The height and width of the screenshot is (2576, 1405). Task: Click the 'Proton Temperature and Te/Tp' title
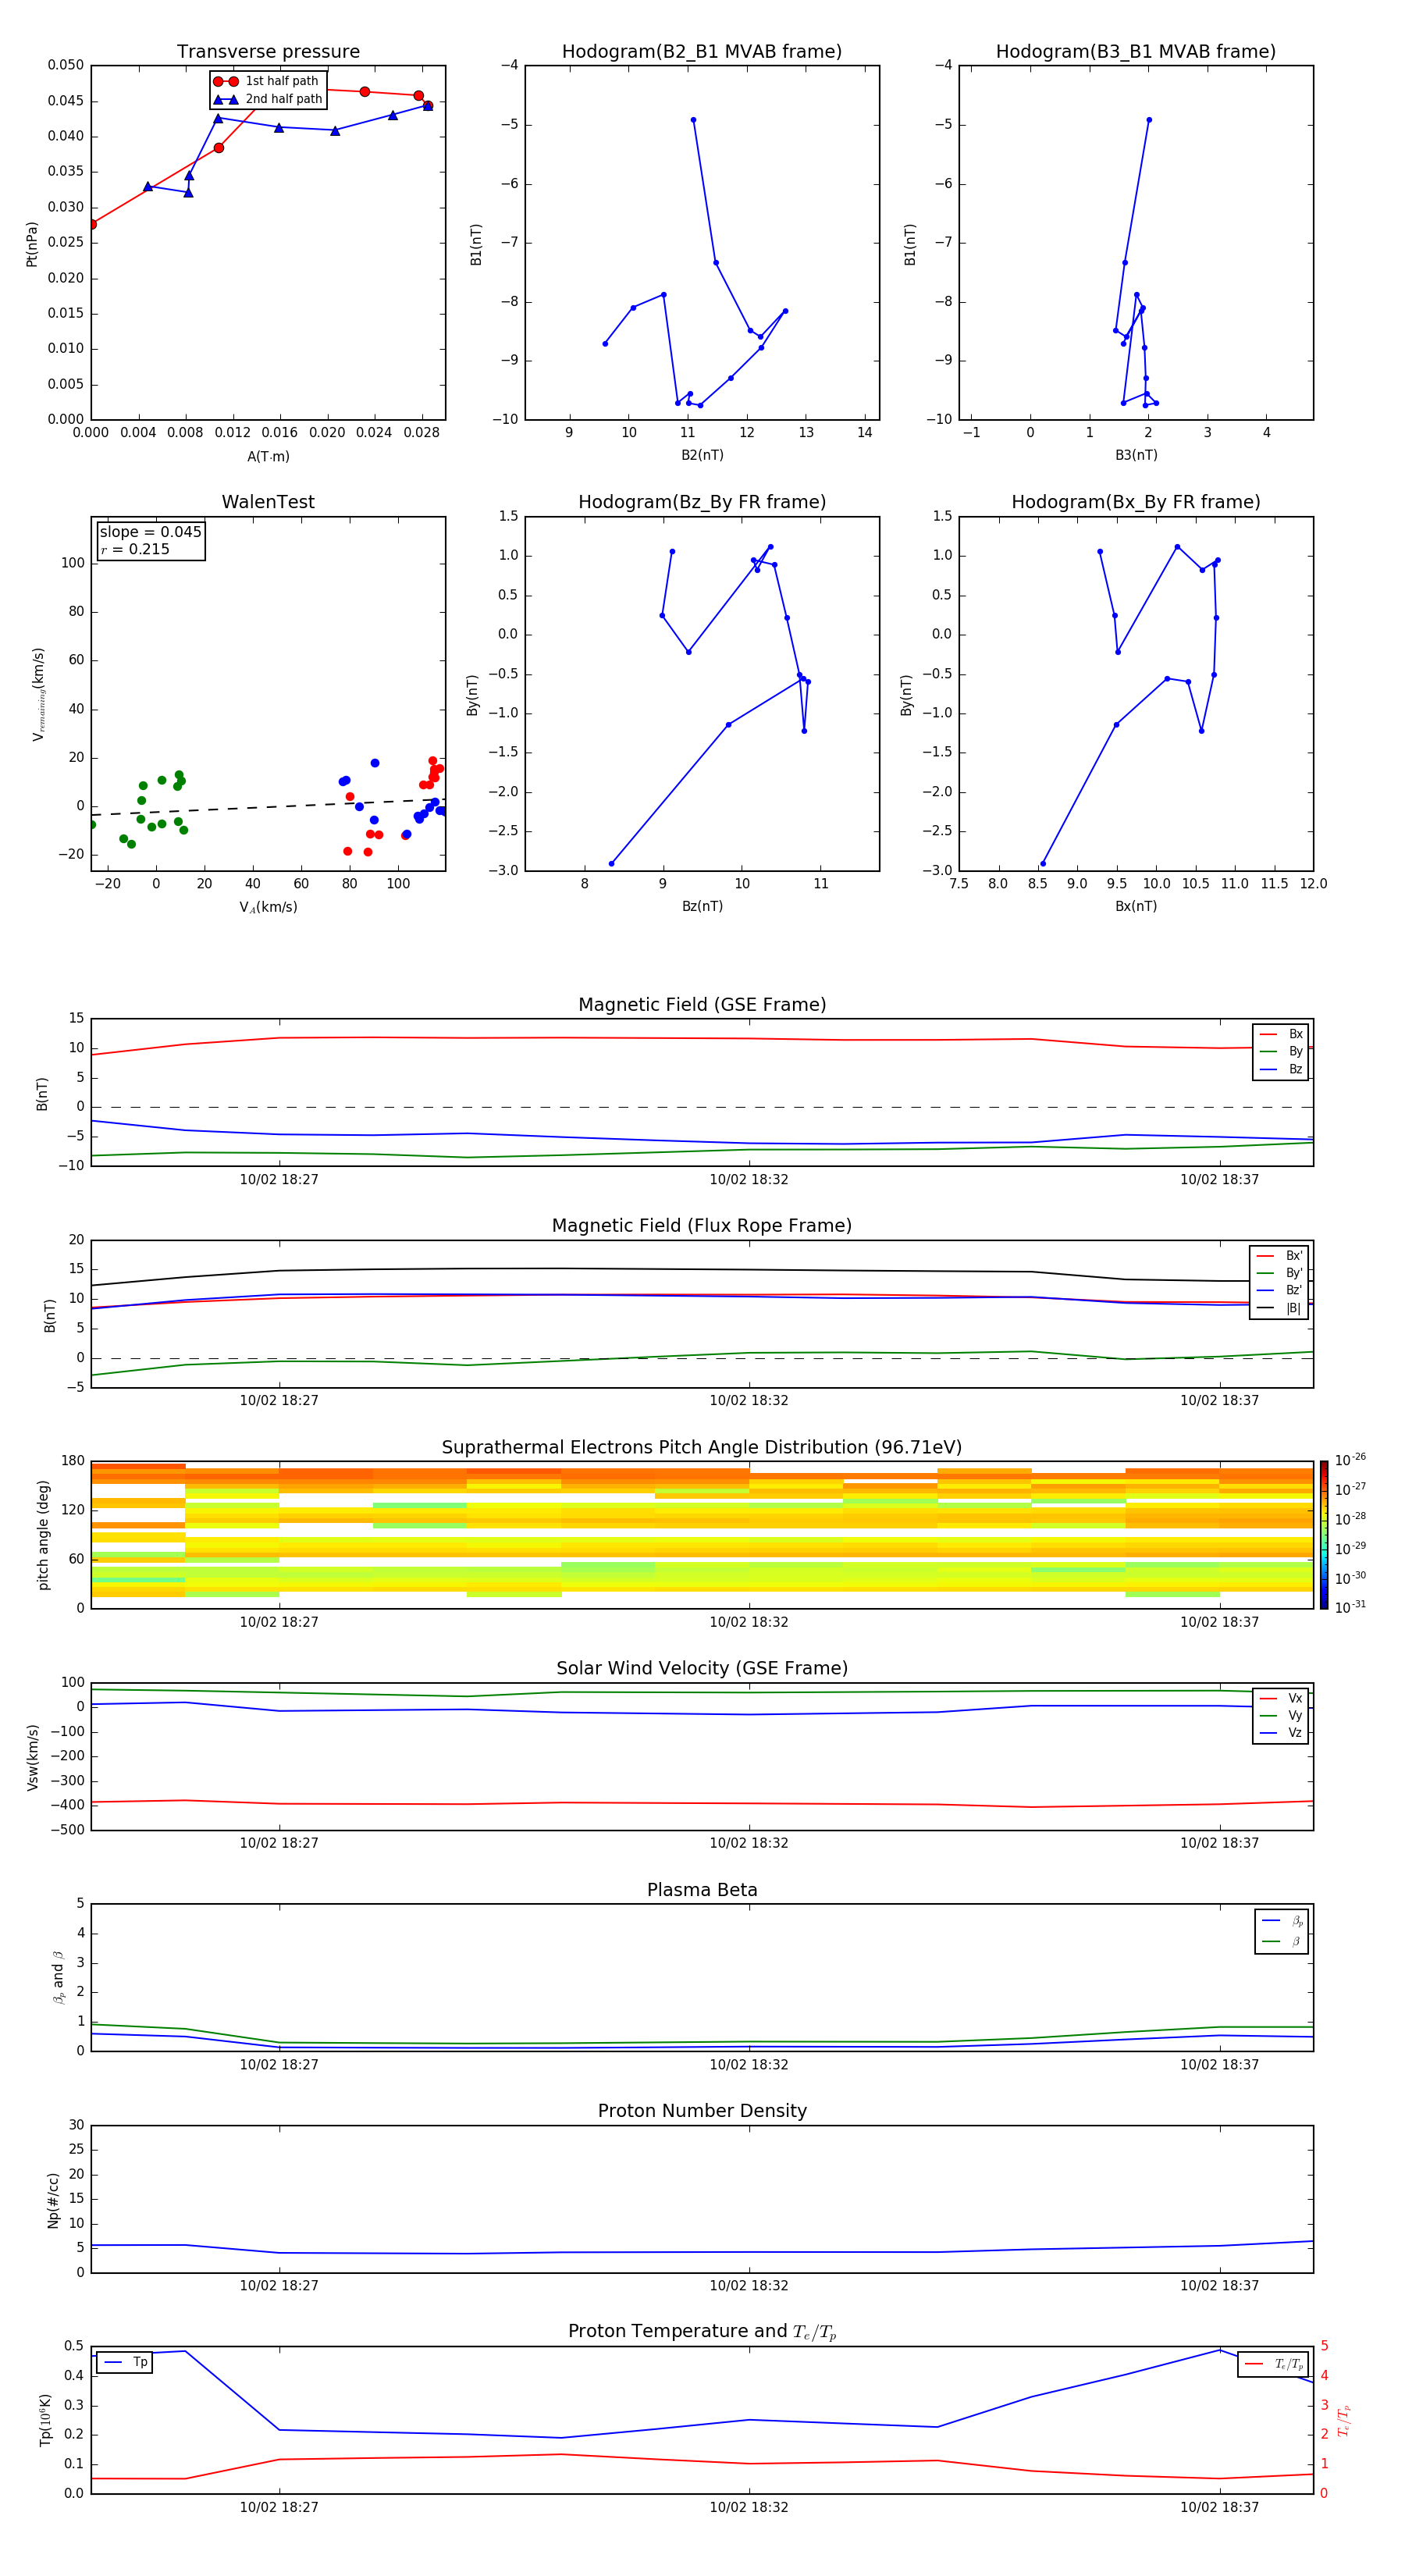tap(702, 2332)
